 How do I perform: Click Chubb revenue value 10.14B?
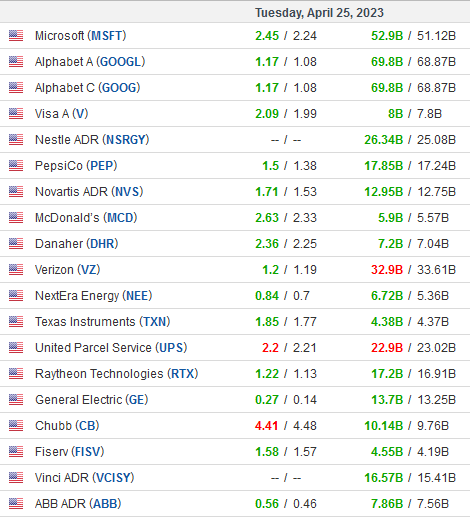pyautogui.click(x=384, y=426)
